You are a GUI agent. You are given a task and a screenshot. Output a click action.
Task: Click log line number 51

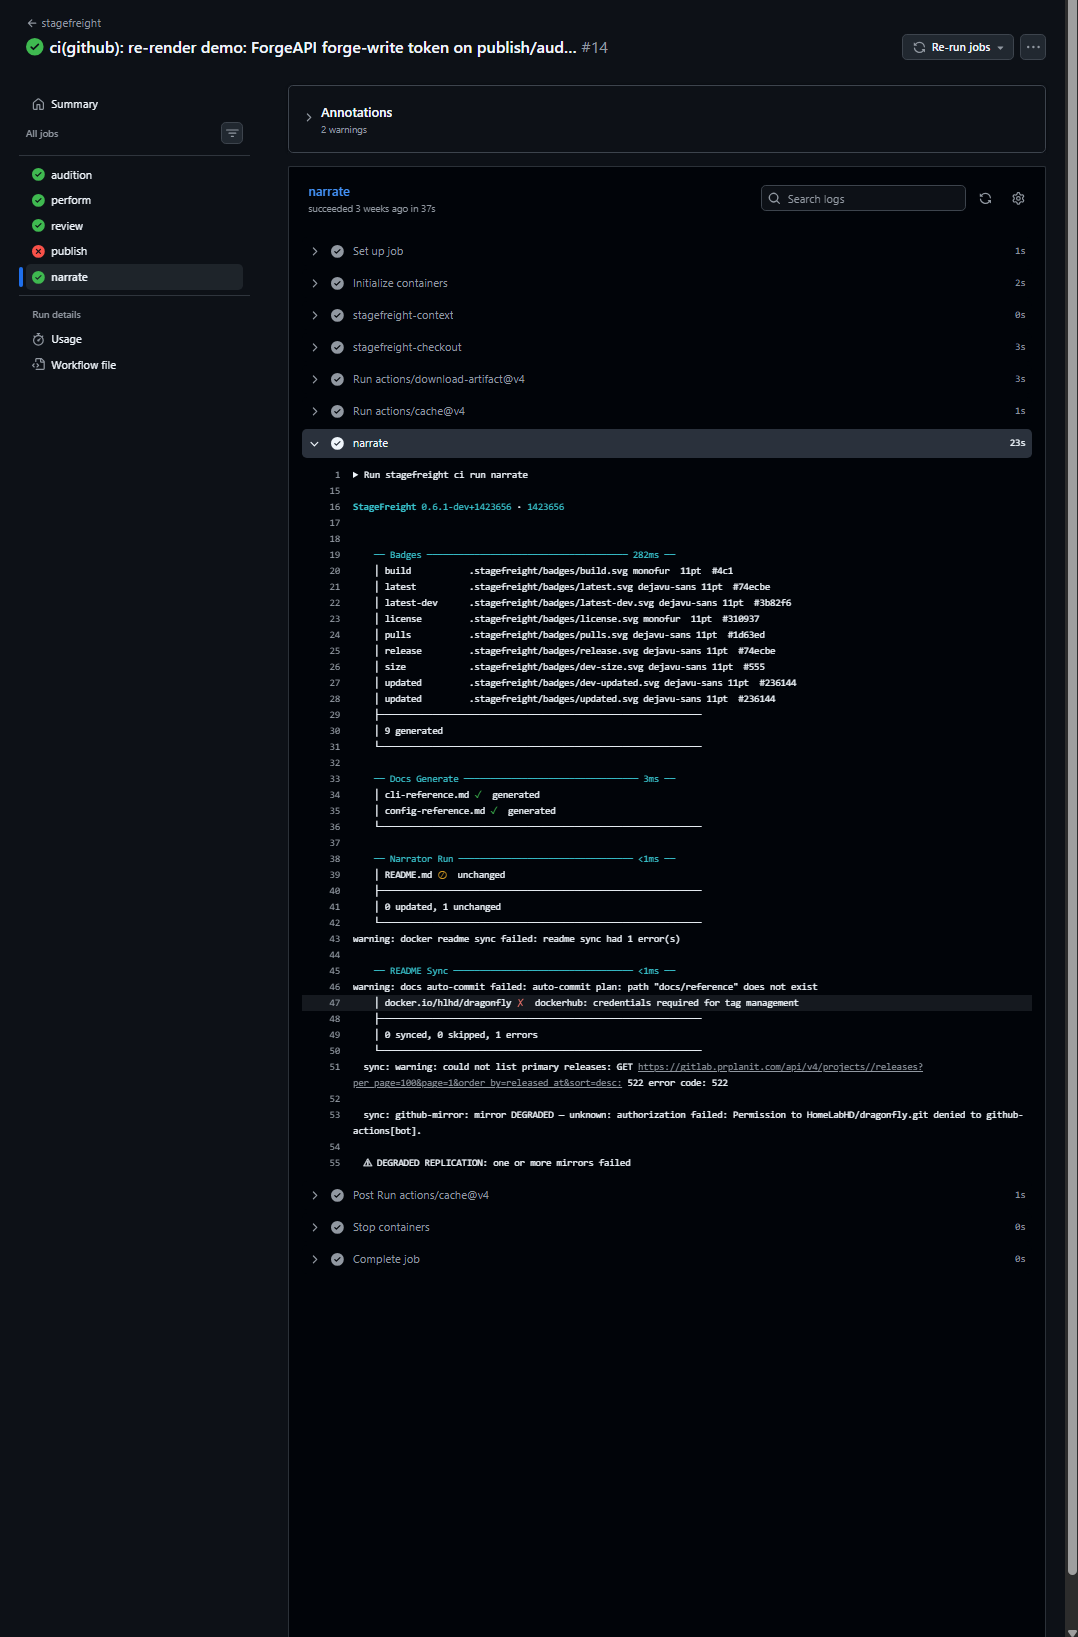pyautogui.click(x=335, y=1067)
